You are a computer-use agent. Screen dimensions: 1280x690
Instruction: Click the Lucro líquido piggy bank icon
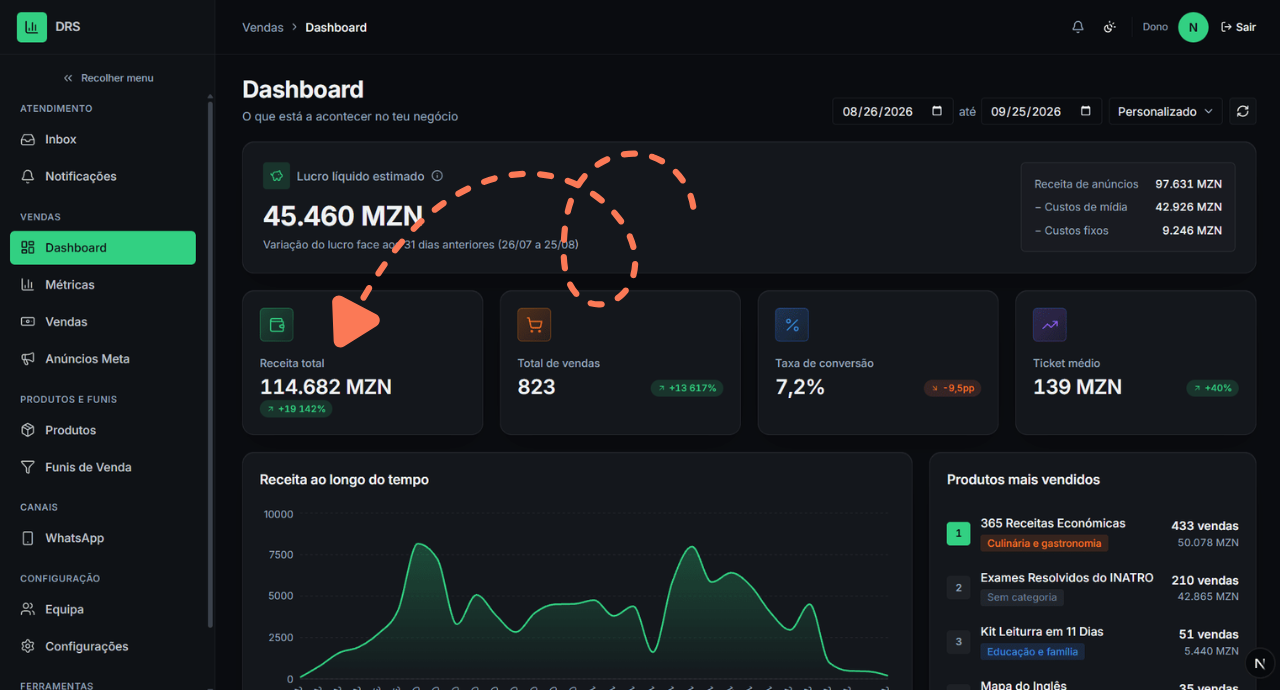coord(276,176)
